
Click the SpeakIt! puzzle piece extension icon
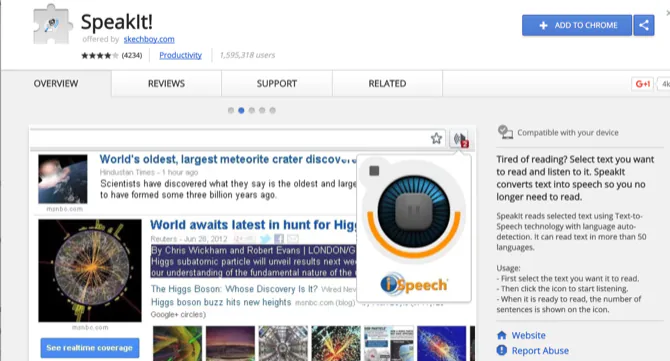53,24
